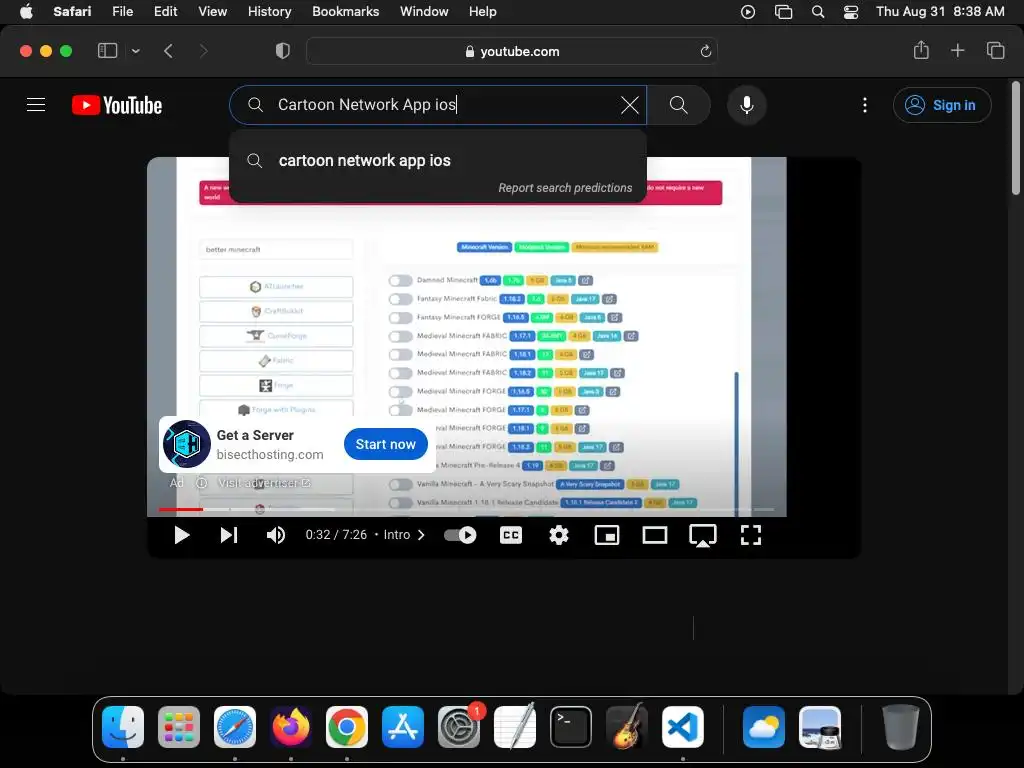Click bisecthosting.com ad link
The width and height of the screenshot is (1024, 768).
pos(270,455)
